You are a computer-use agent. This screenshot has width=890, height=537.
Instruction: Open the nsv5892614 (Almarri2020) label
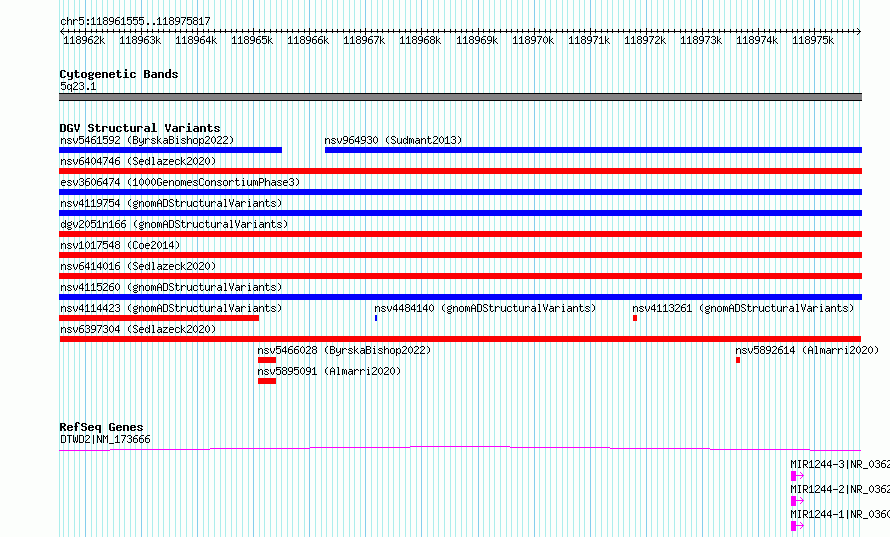coord(807,350)
